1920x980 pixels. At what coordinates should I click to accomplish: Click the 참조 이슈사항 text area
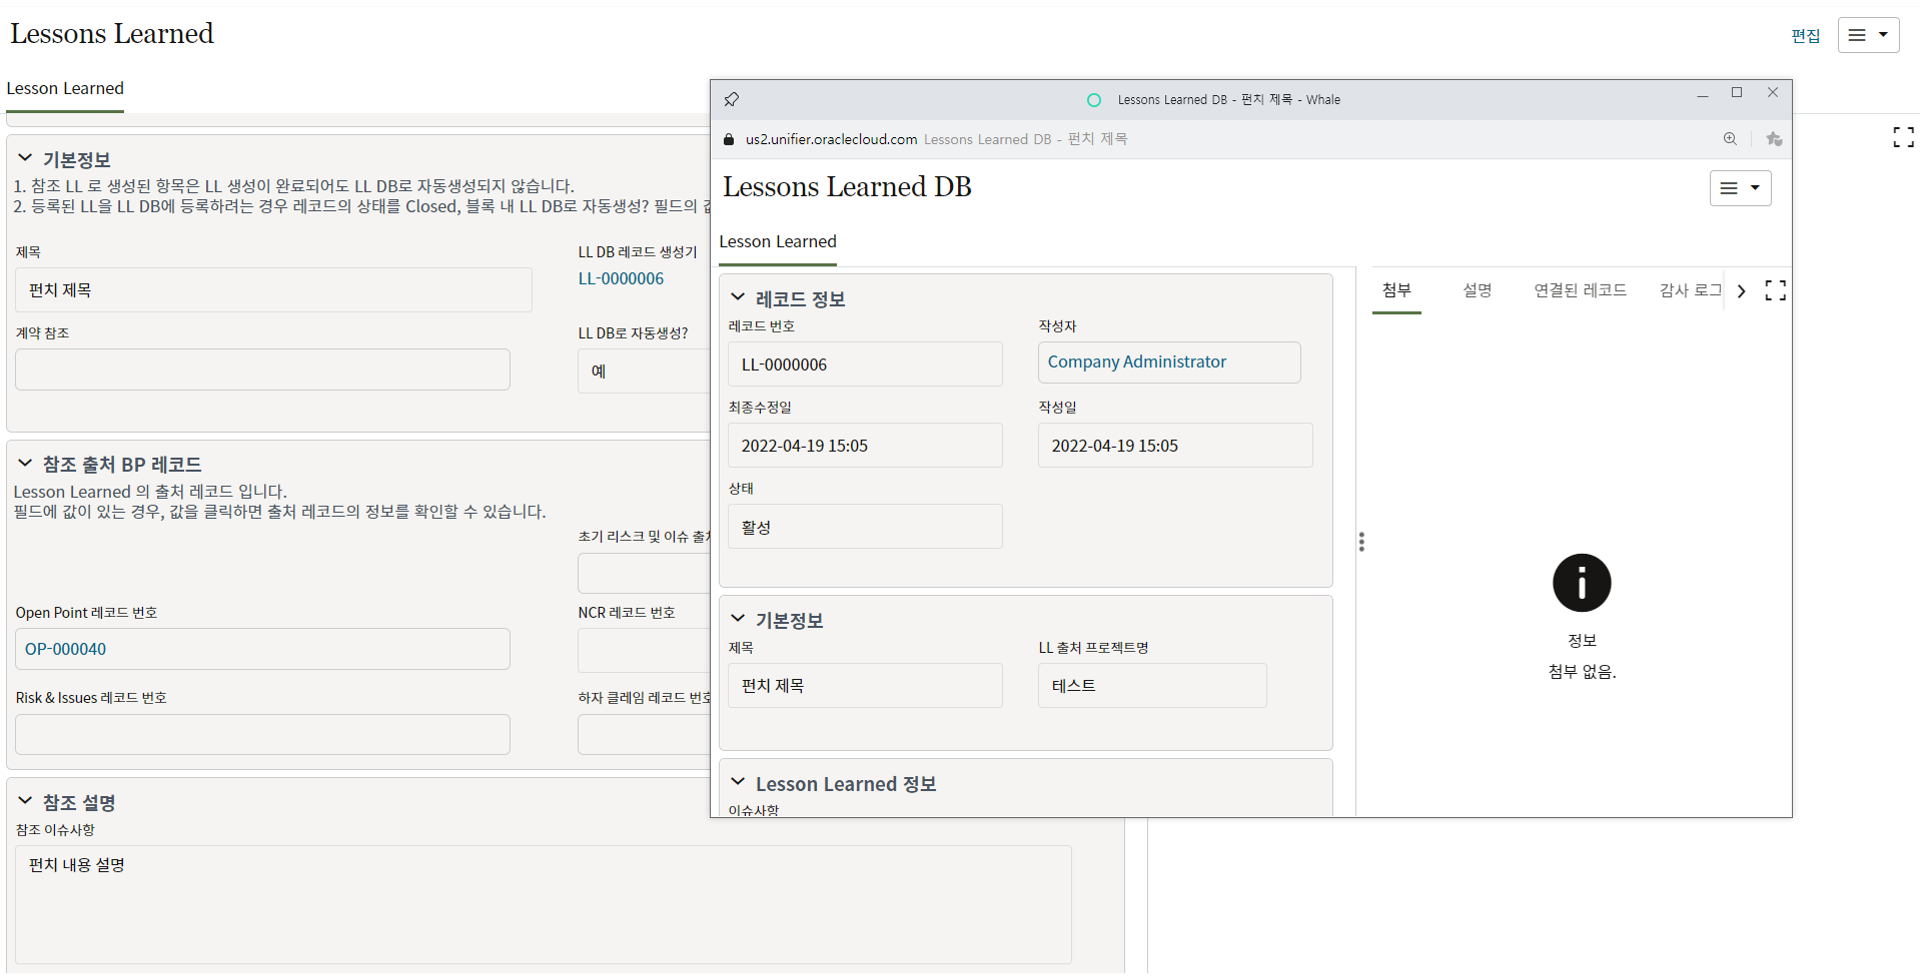point(543,904)
